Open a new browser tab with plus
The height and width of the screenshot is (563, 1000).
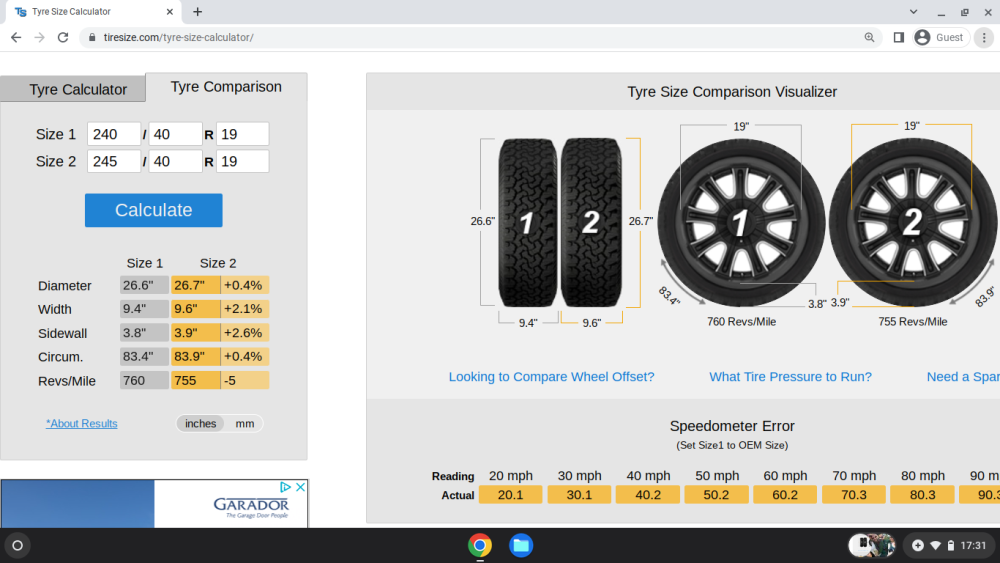point(198,11)
